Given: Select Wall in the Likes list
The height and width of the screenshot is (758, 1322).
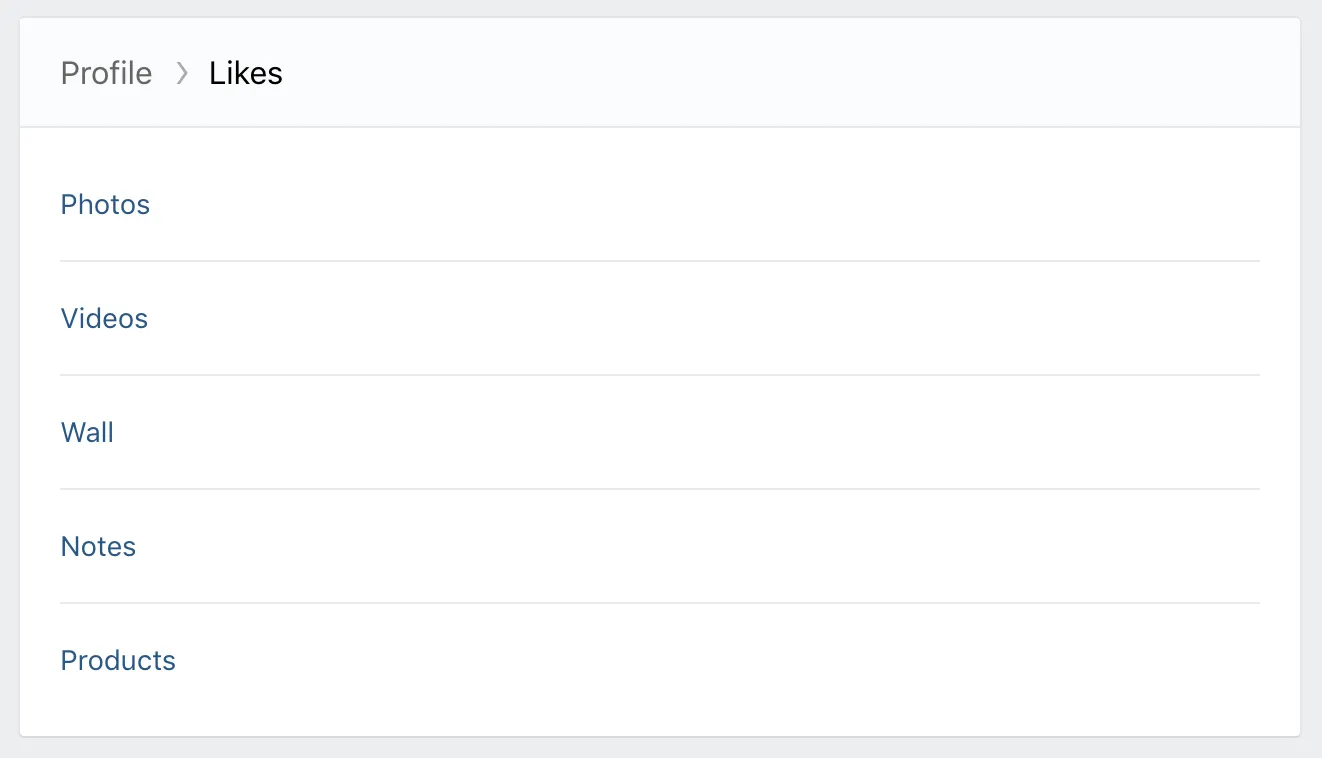Looking at the screenshot, I should [87, 432].
